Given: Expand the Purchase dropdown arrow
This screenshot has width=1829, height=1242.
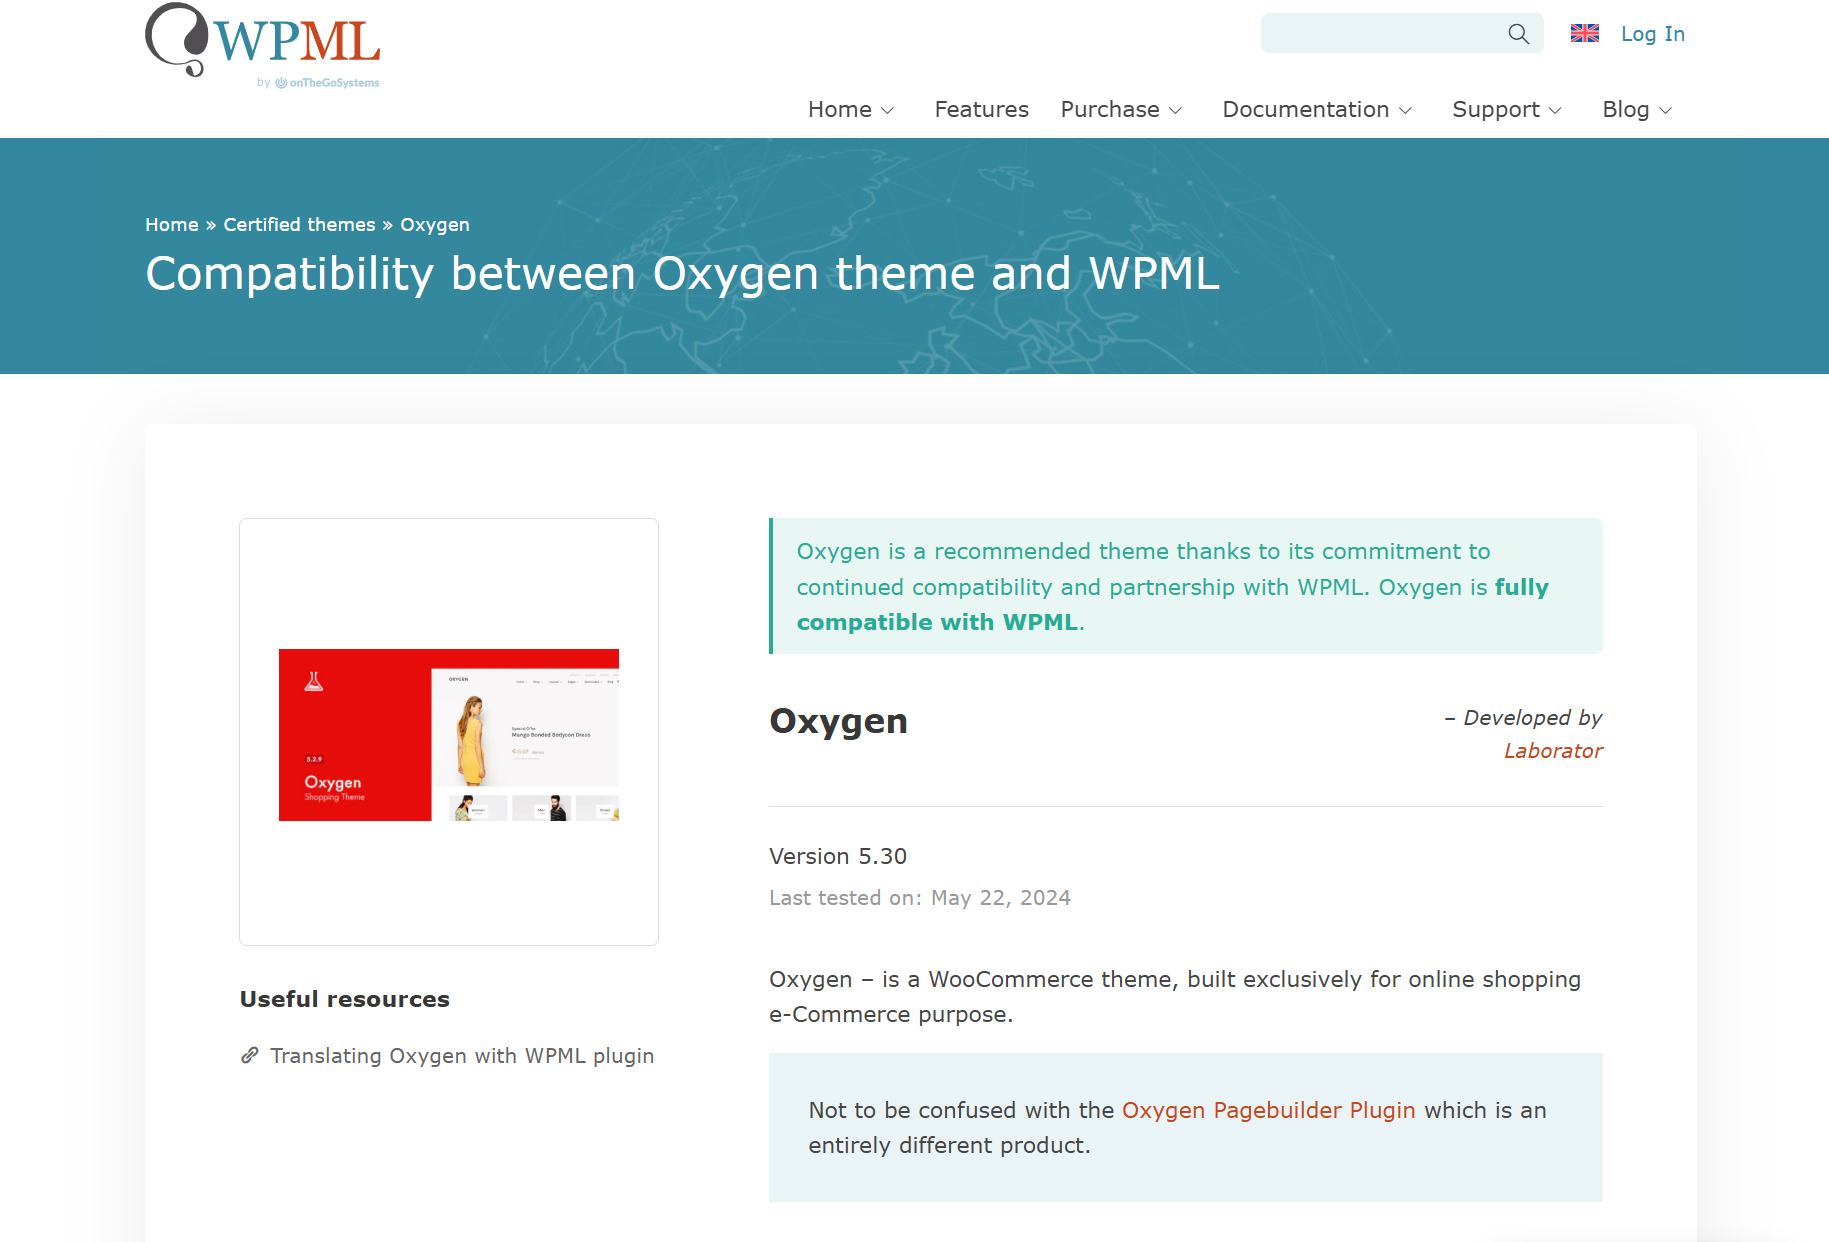Looking at the screenshot, I should (1176, 111).
